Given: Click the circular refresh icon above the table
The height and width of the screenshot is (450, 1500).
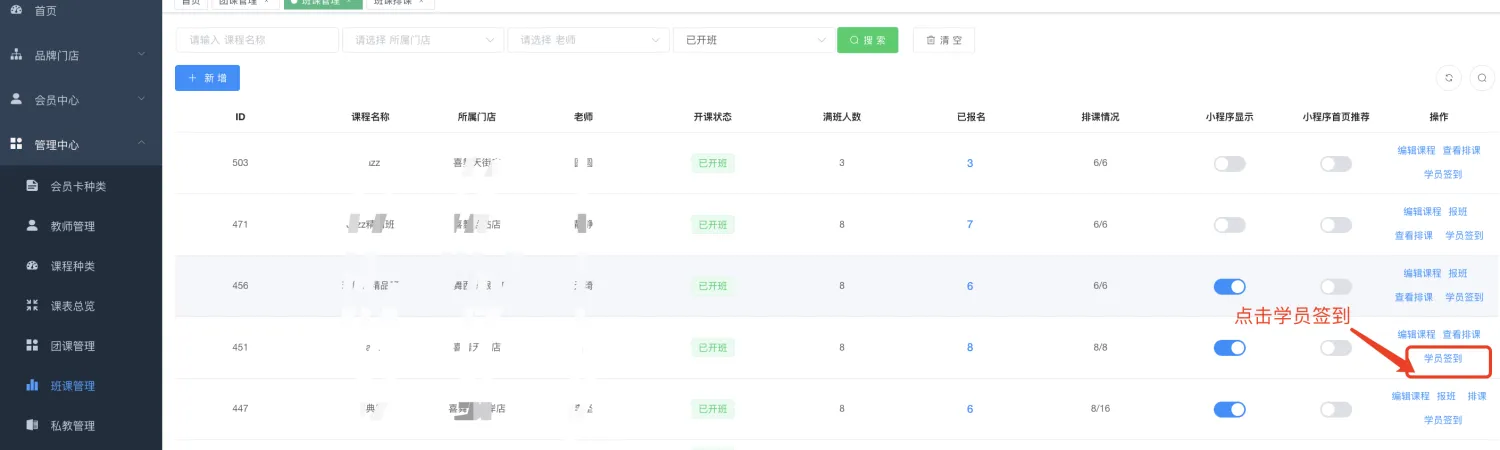Looking at the screenshot, I should tap(1448, 78).
